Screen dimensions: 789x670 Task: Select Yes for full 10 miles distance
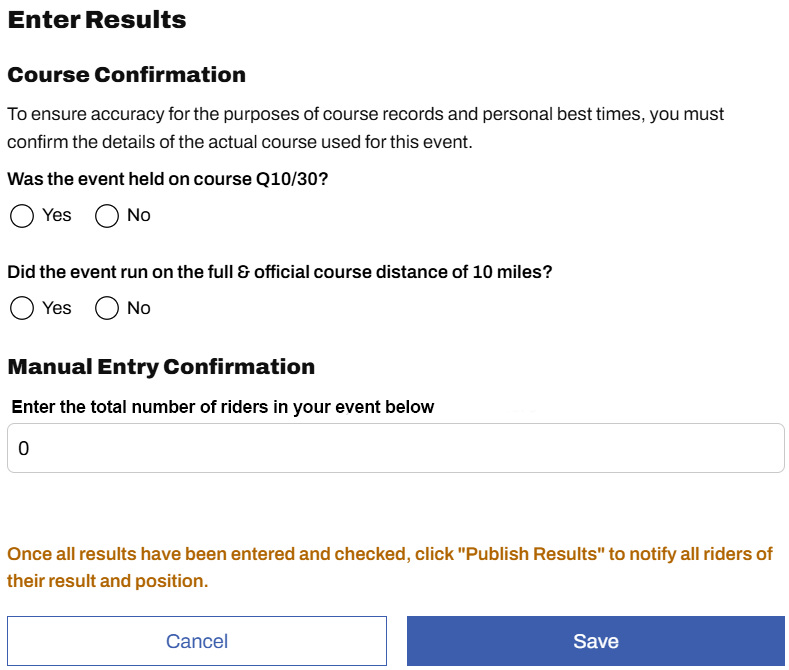click(22, 309)
